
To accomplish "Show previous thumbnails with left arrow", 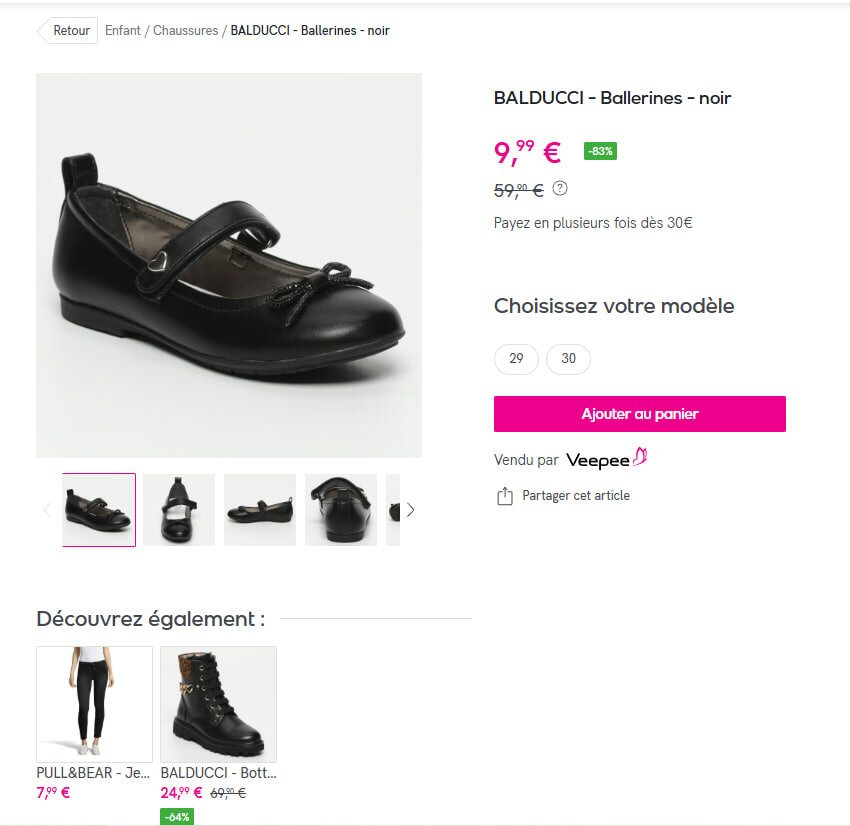I will 46,510.
